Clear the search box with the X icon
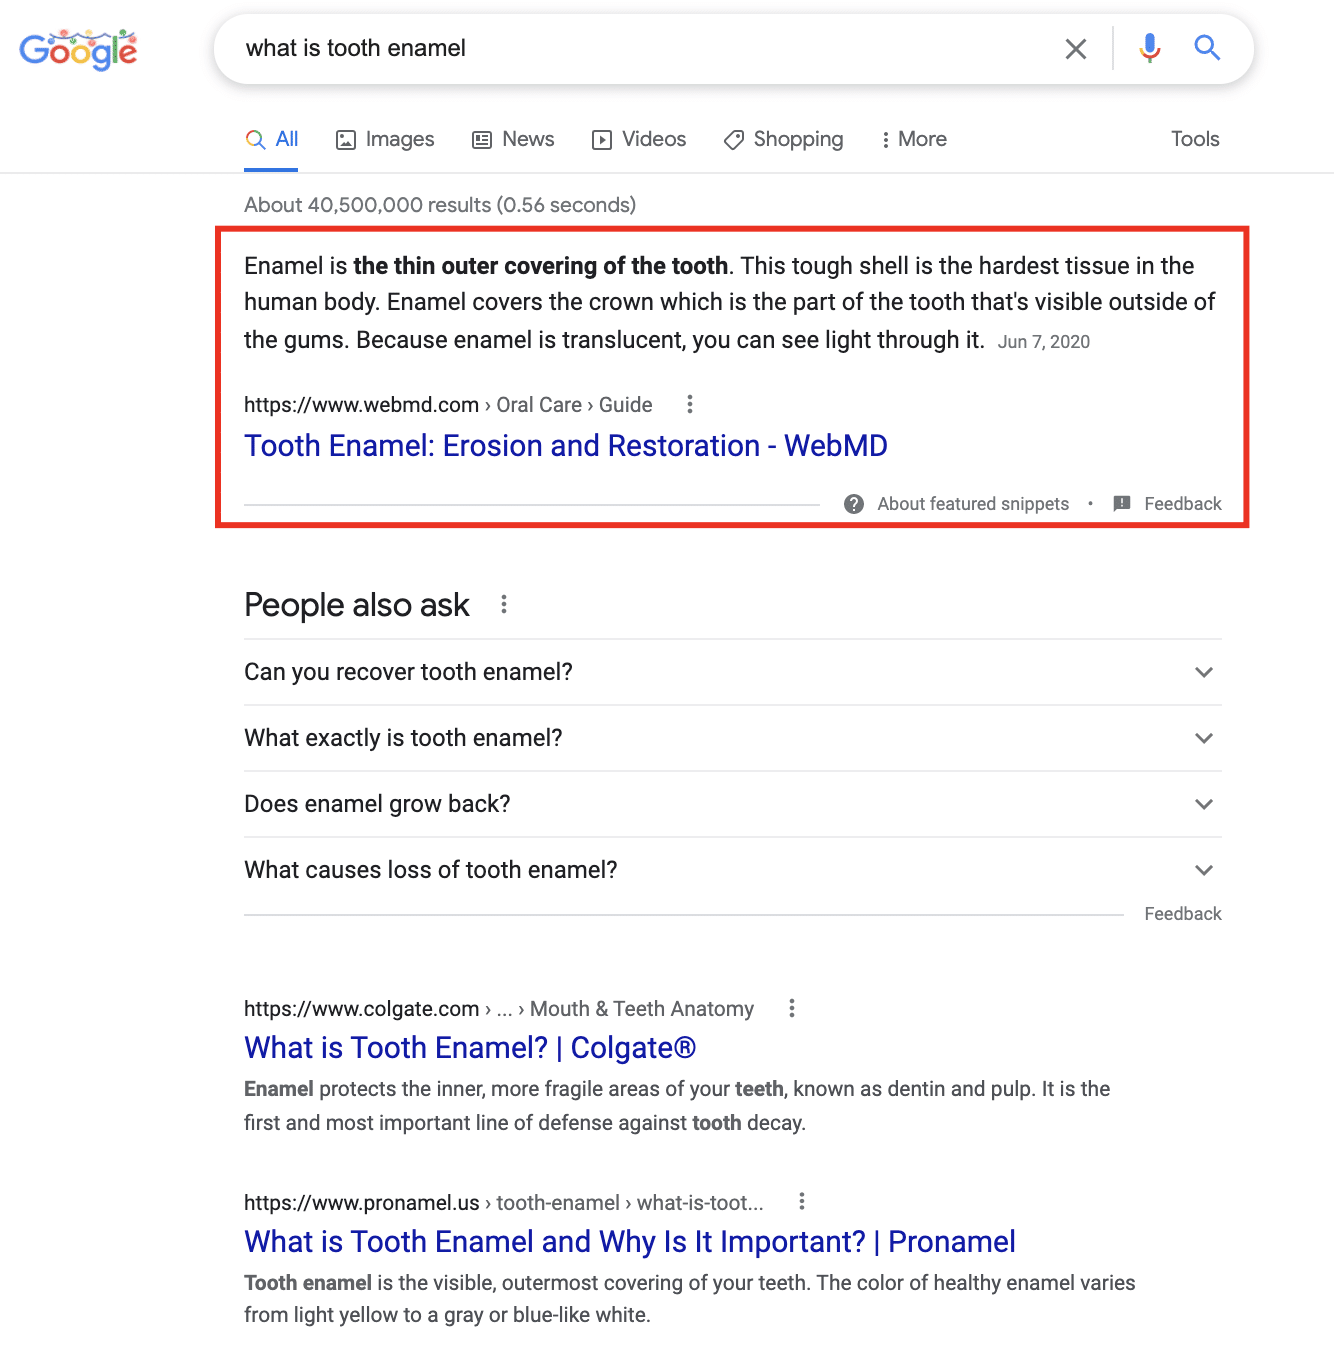Viewport: 1334px width, 1352px height. 1076,49
